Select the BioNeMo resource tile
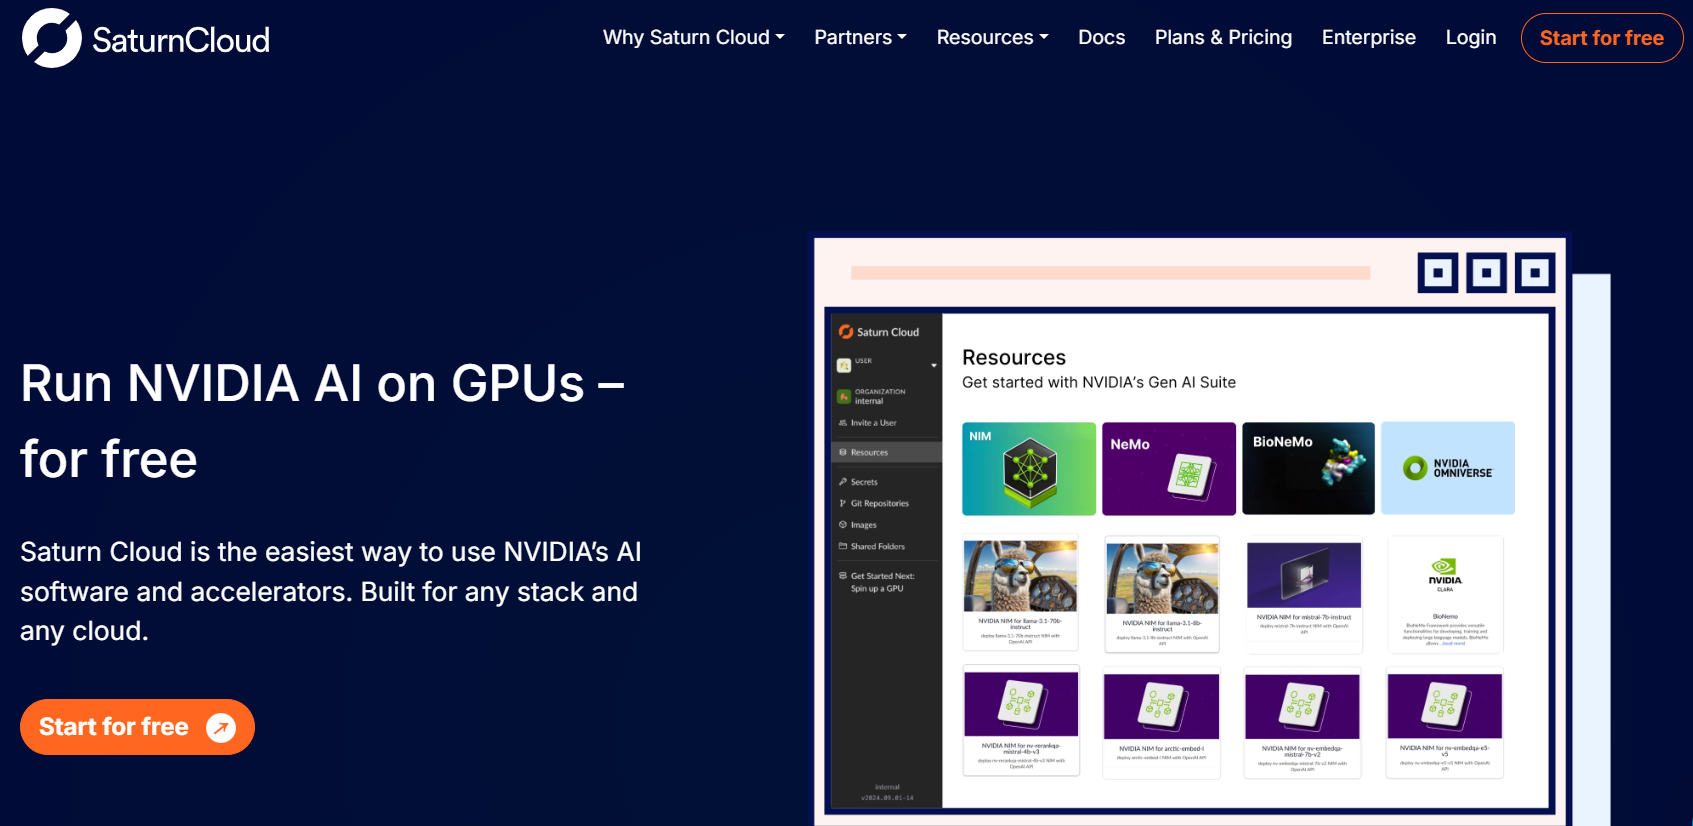 (1308, 468)
